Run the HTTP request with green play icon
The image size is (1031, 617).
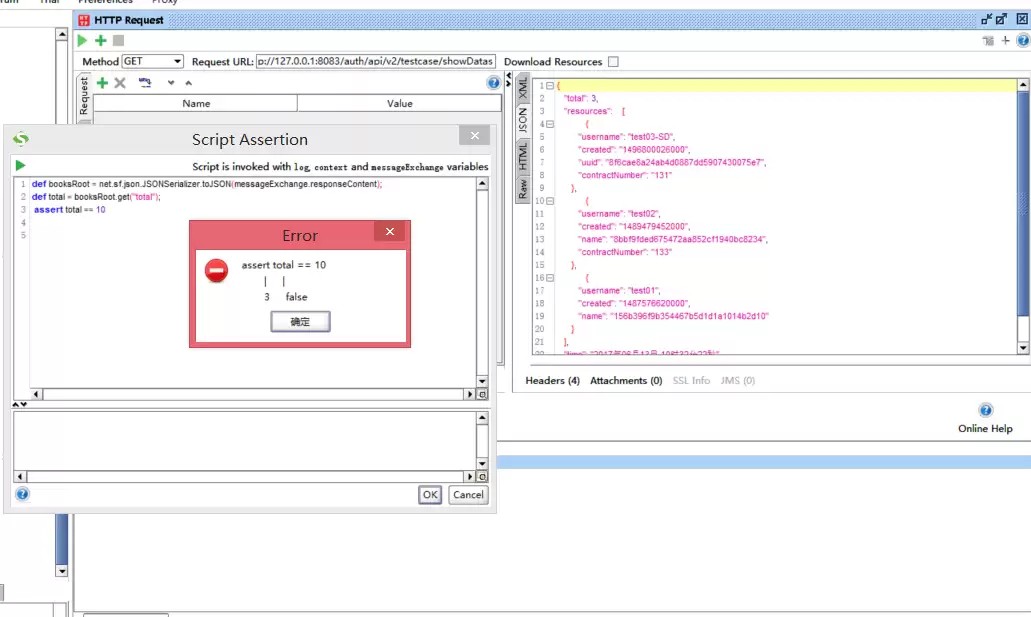82,41
